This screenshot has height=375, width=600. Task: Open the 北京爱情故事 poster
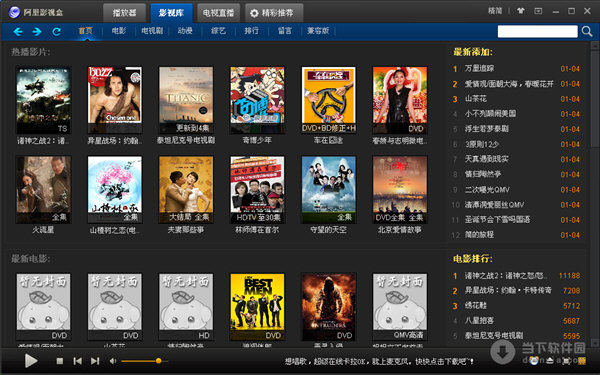coord(400,189)
